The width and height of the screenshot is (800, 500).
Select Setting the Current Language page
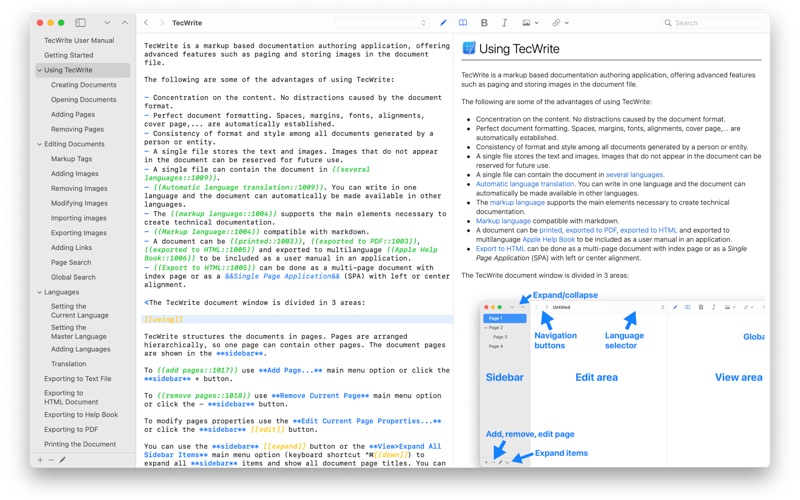tap(80, 311)
